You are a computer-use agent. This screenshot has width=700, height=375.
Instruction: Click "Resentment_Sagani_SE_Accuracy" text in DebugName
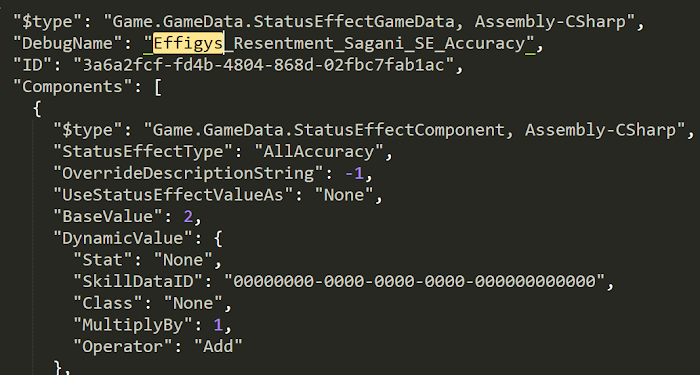pyautogui.click(x=379, y=43)
